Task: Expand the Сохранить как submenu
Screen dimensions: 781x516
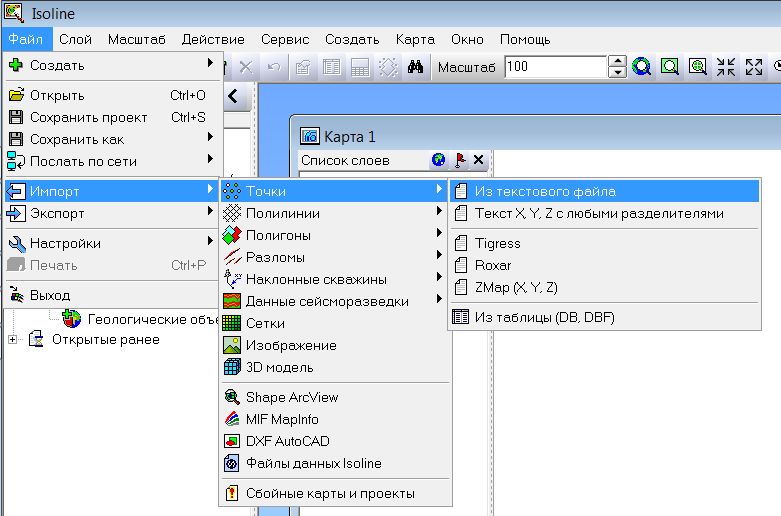Action: coord(112,139)
